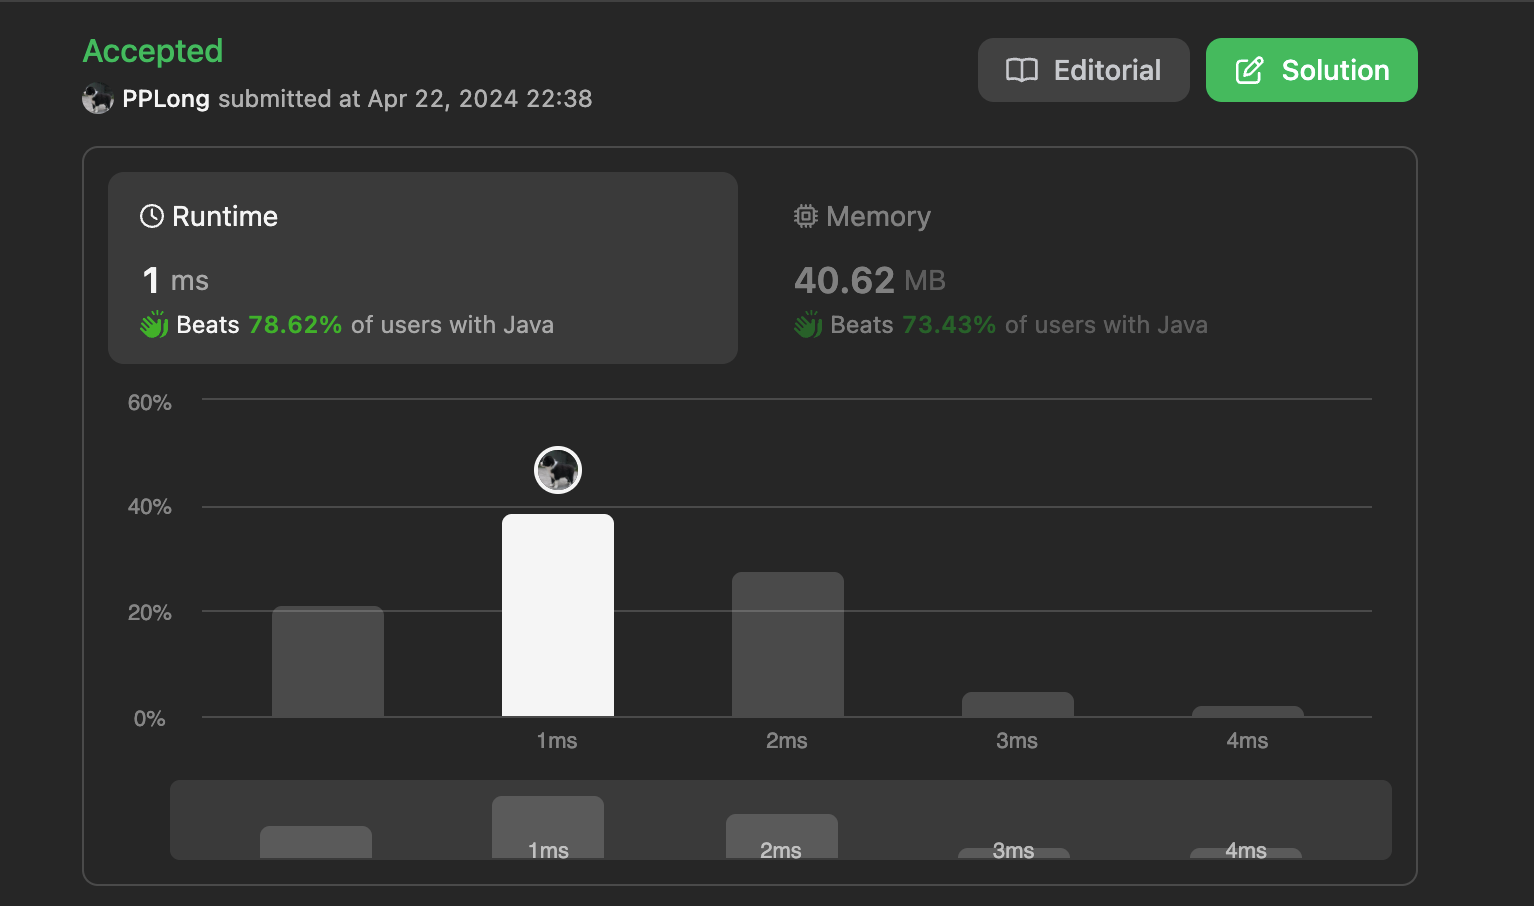Click the 4ms bar in the chart

[1248, 711]
